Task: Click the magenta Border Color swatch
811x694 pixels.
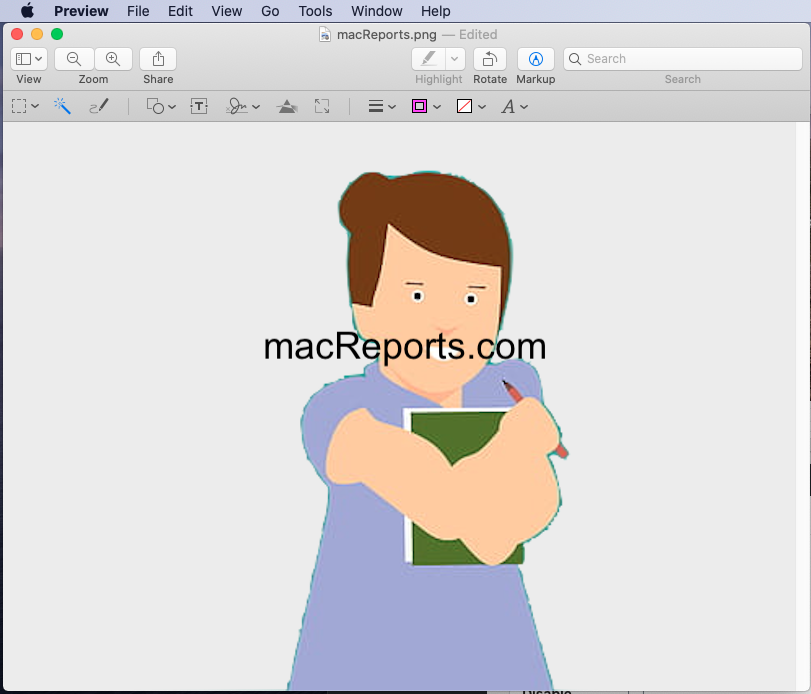Action: coord(419,107)
